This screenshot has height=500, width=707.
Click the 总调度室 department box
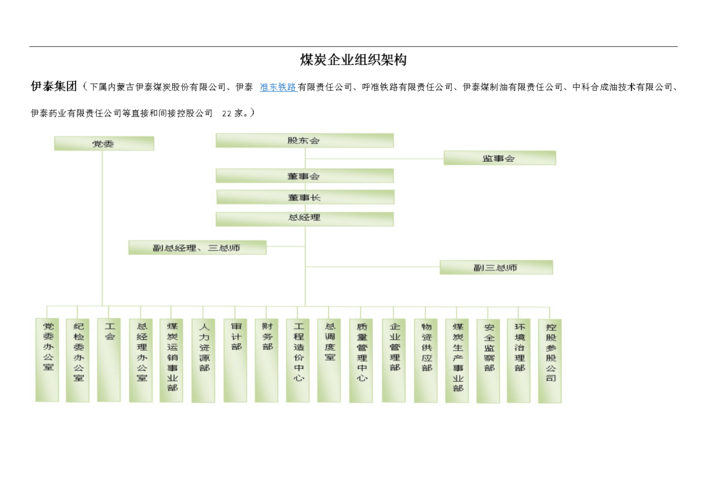click(329, 360)
